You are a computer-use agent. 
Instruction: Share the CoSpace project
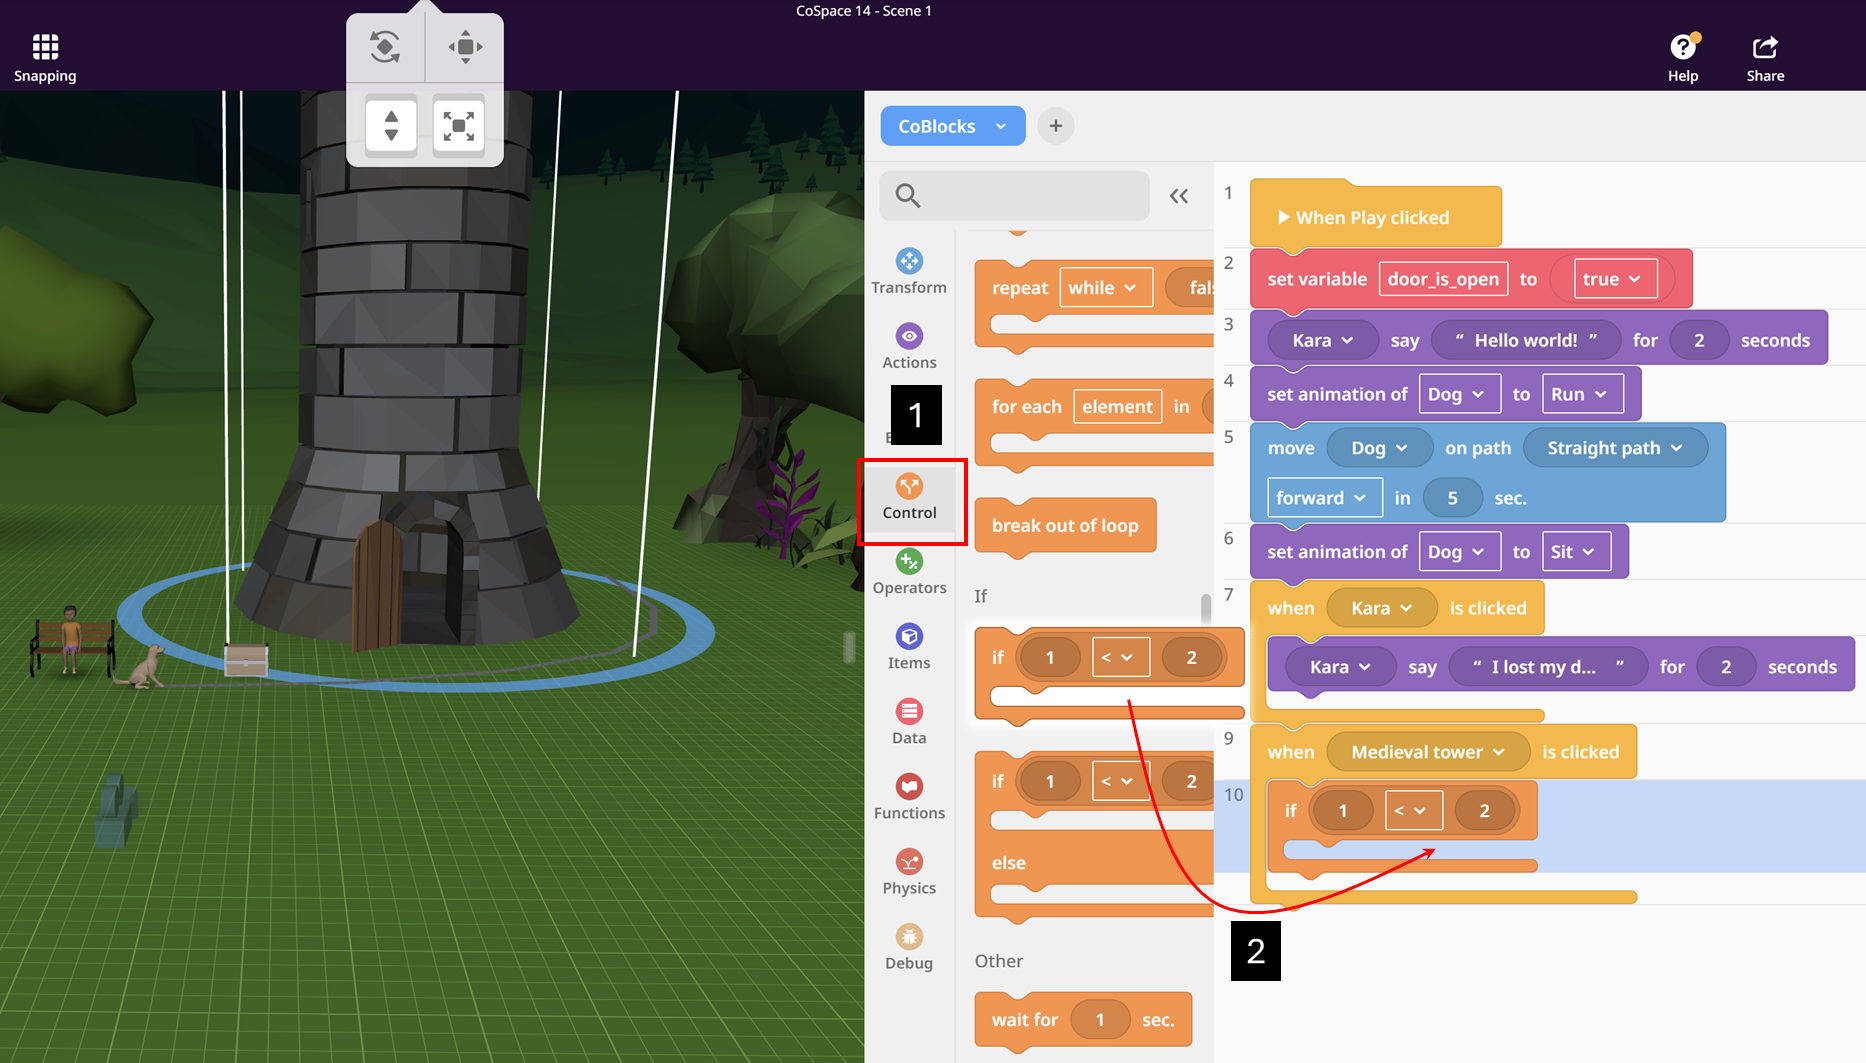pos(1765,58)
